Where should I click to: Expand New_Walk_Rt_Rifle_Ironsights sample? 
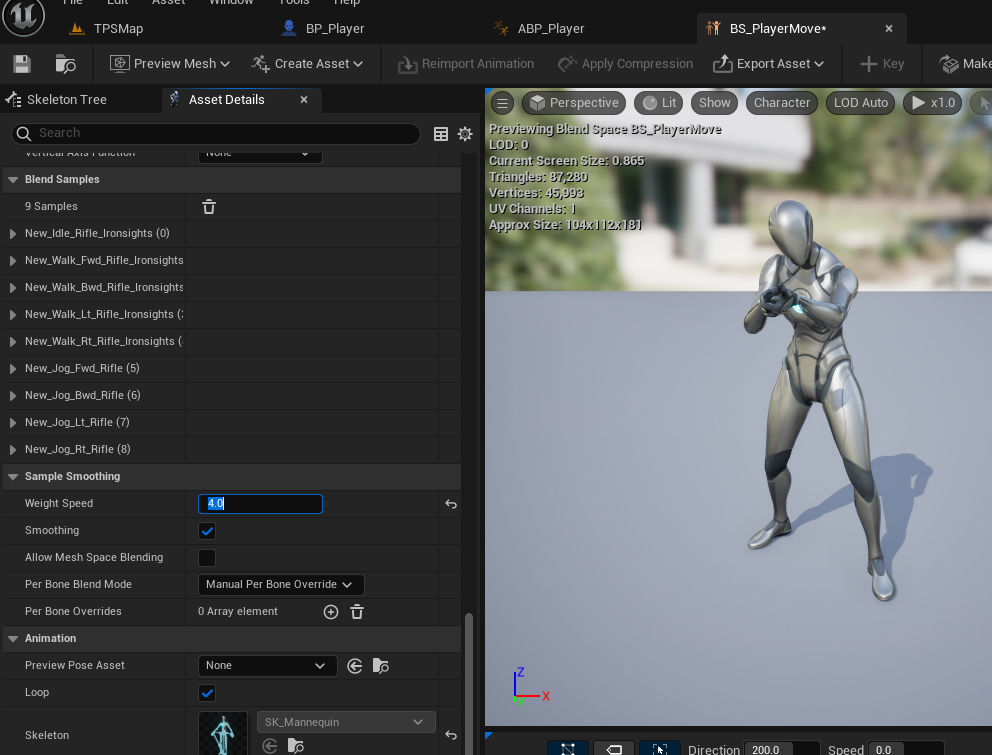point(13,342)
